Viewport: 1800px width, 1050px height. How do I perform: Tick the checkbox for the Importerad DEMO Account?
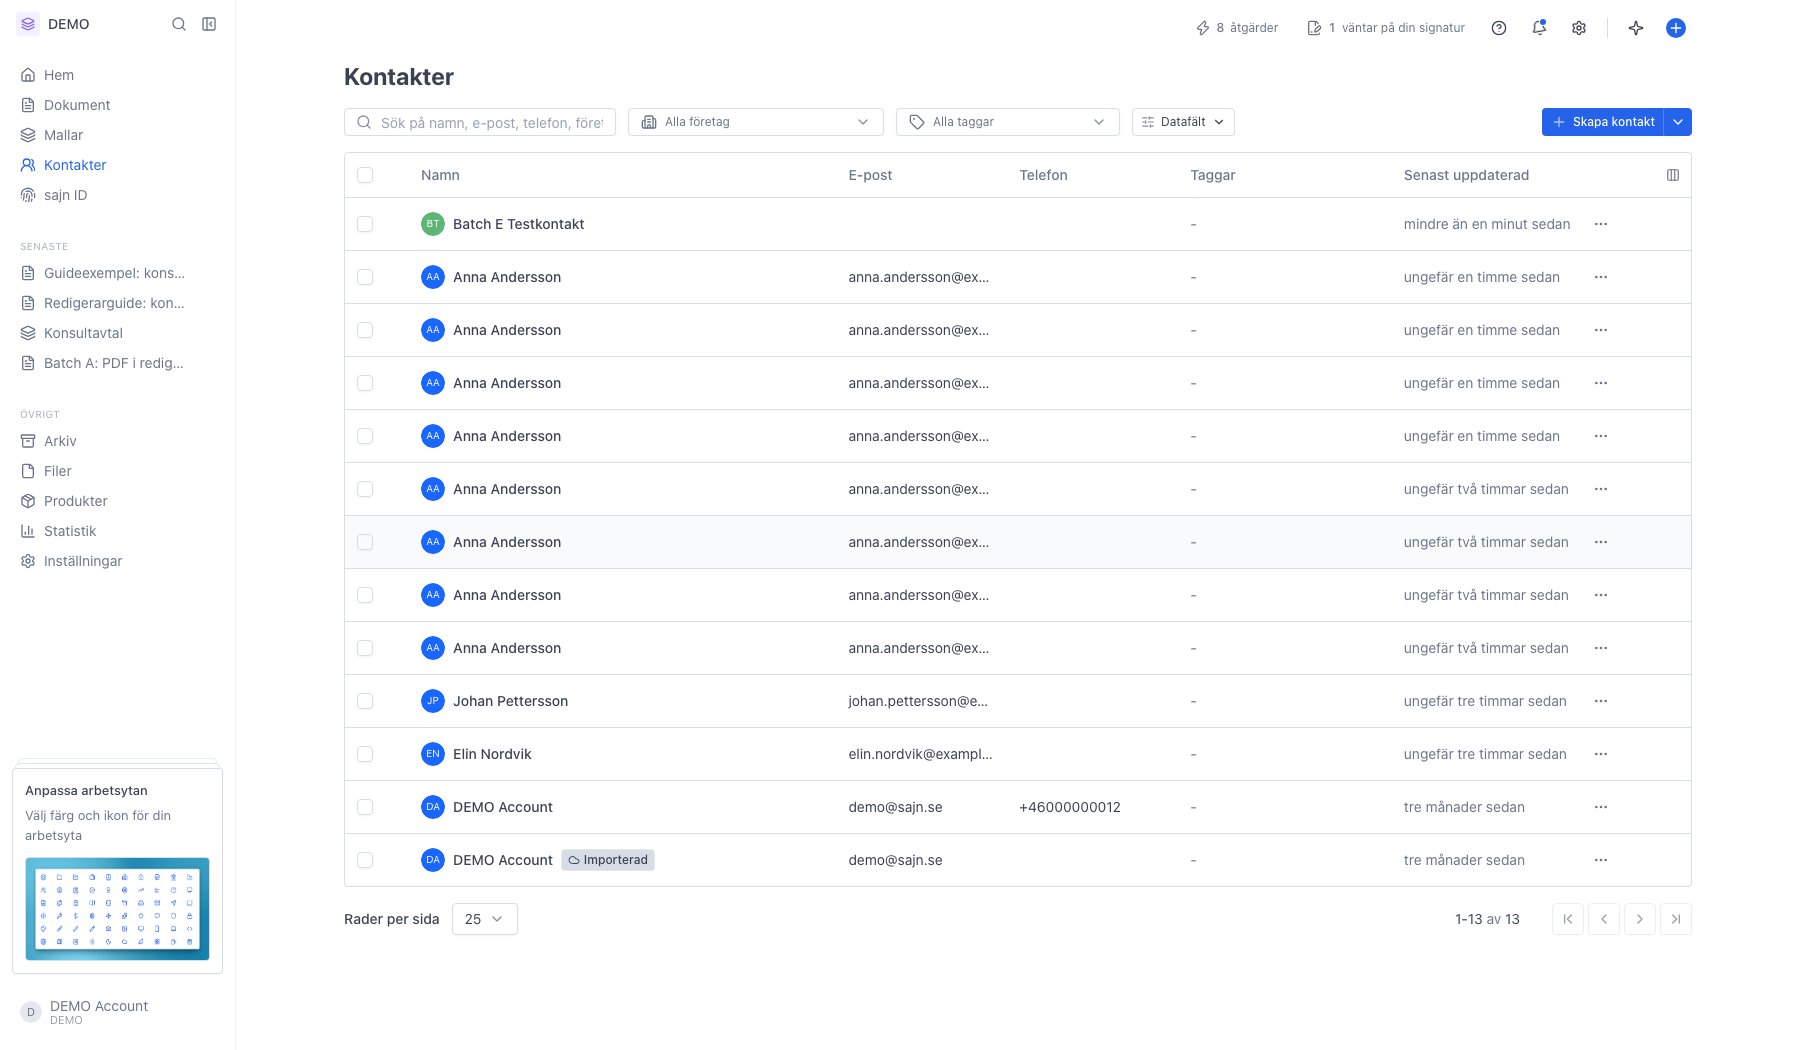pos(365,860)
